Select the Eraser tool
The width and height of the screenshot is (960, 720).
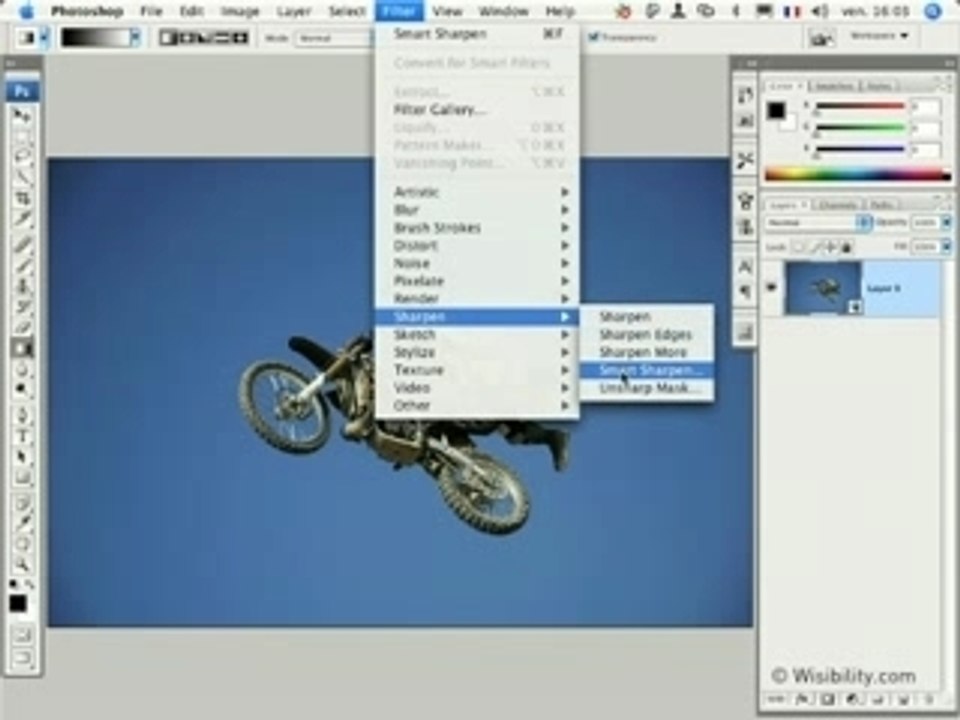pos(22,326)
